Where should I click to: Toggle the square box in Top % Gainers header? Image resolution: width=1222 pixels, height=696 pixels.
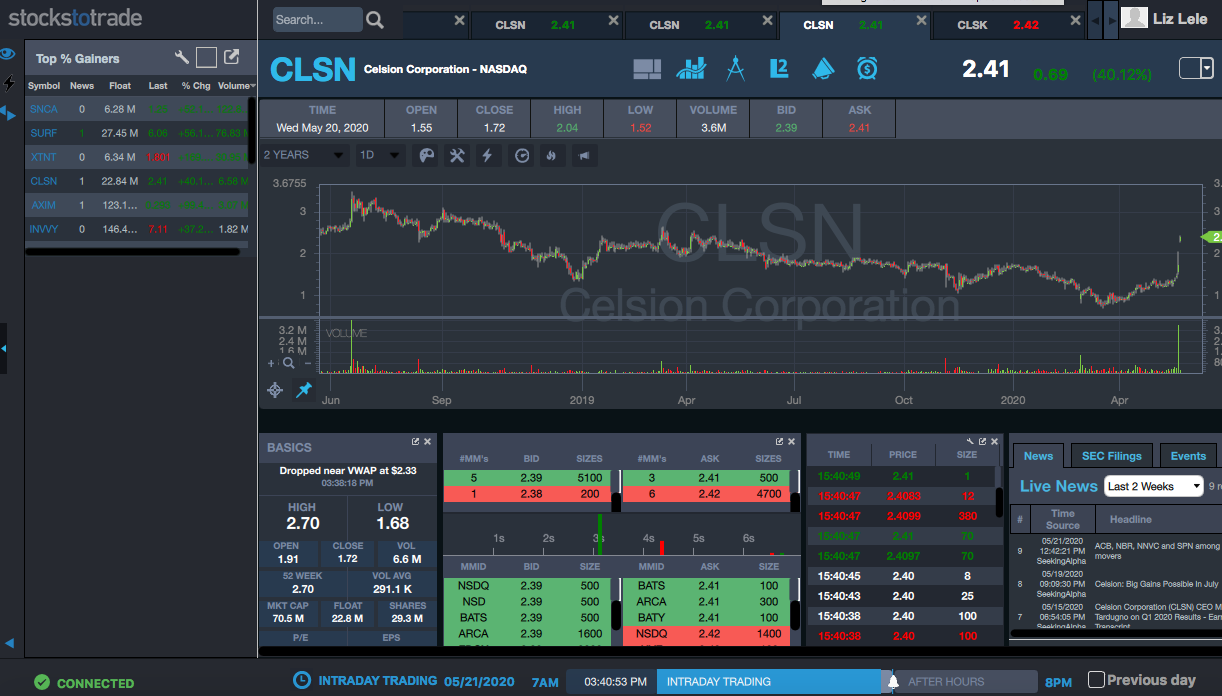pyautogui.click(x=206, y=58)
